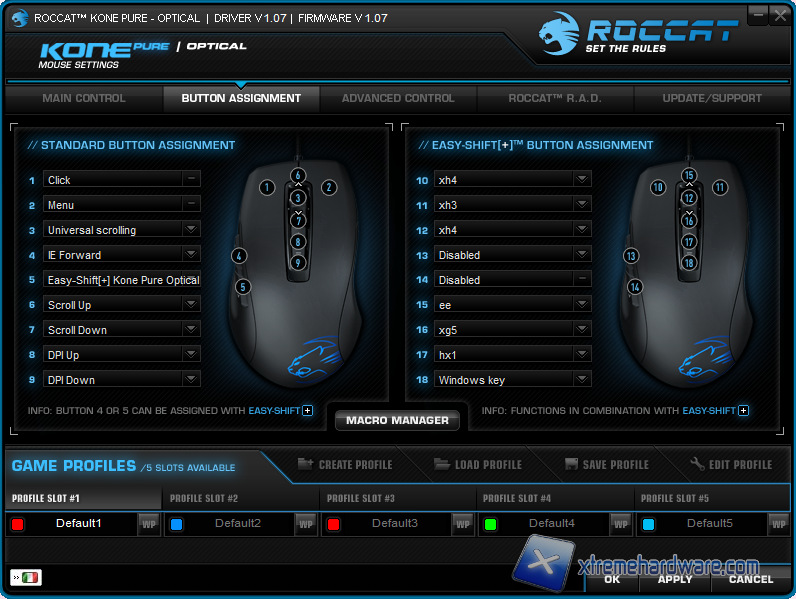Click button marker 4 on left mouse diagram

[x=239, y=256]
